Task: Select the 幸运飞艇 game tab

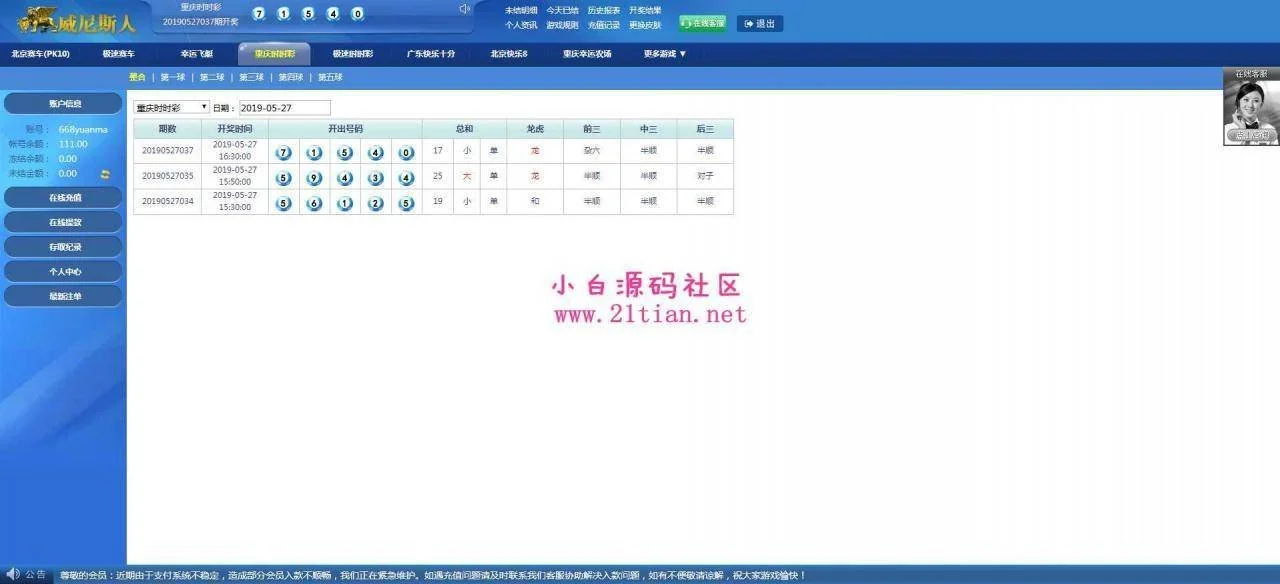Action: (196, 54)
